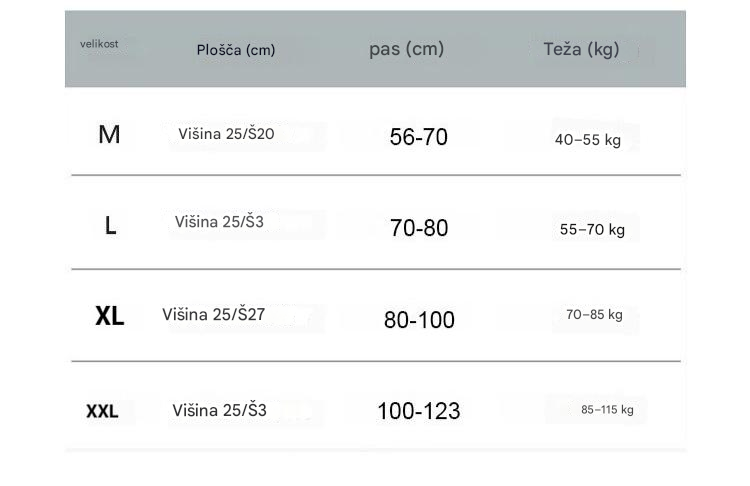Select the weight range 85–115 kg
750x486 pixels.
(607, 410)
